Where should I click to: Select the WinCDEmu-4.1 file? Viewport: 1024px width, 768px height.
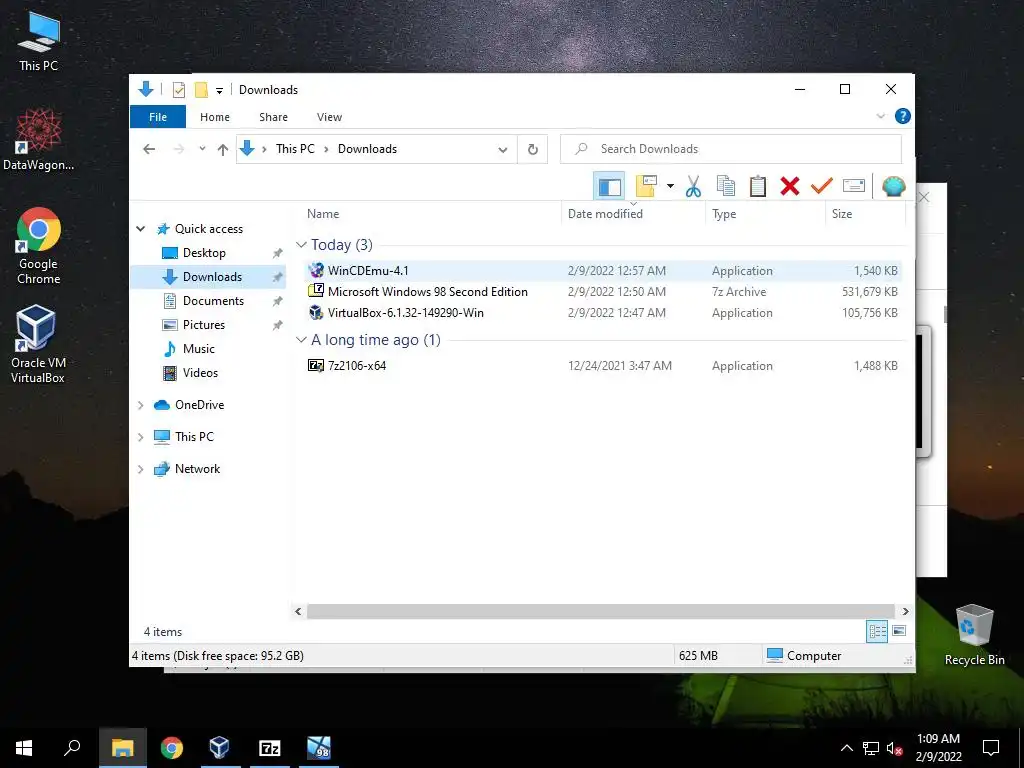click(x=603, y=271)
